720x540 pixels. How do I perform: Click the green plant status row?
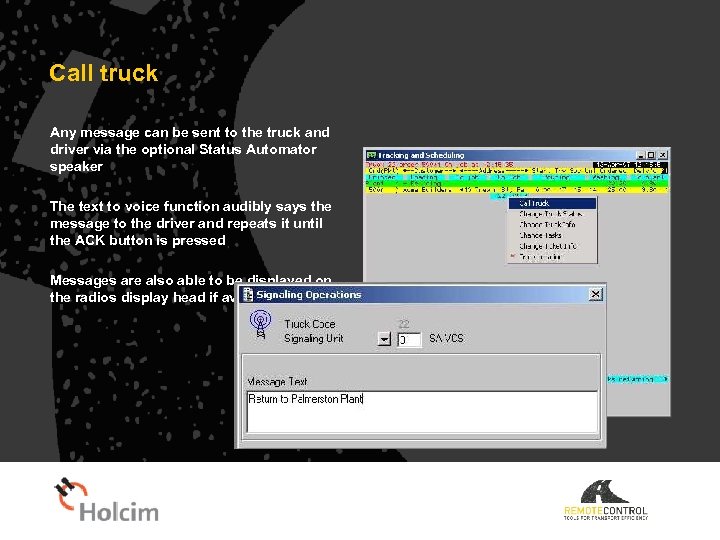pos(517,183)
